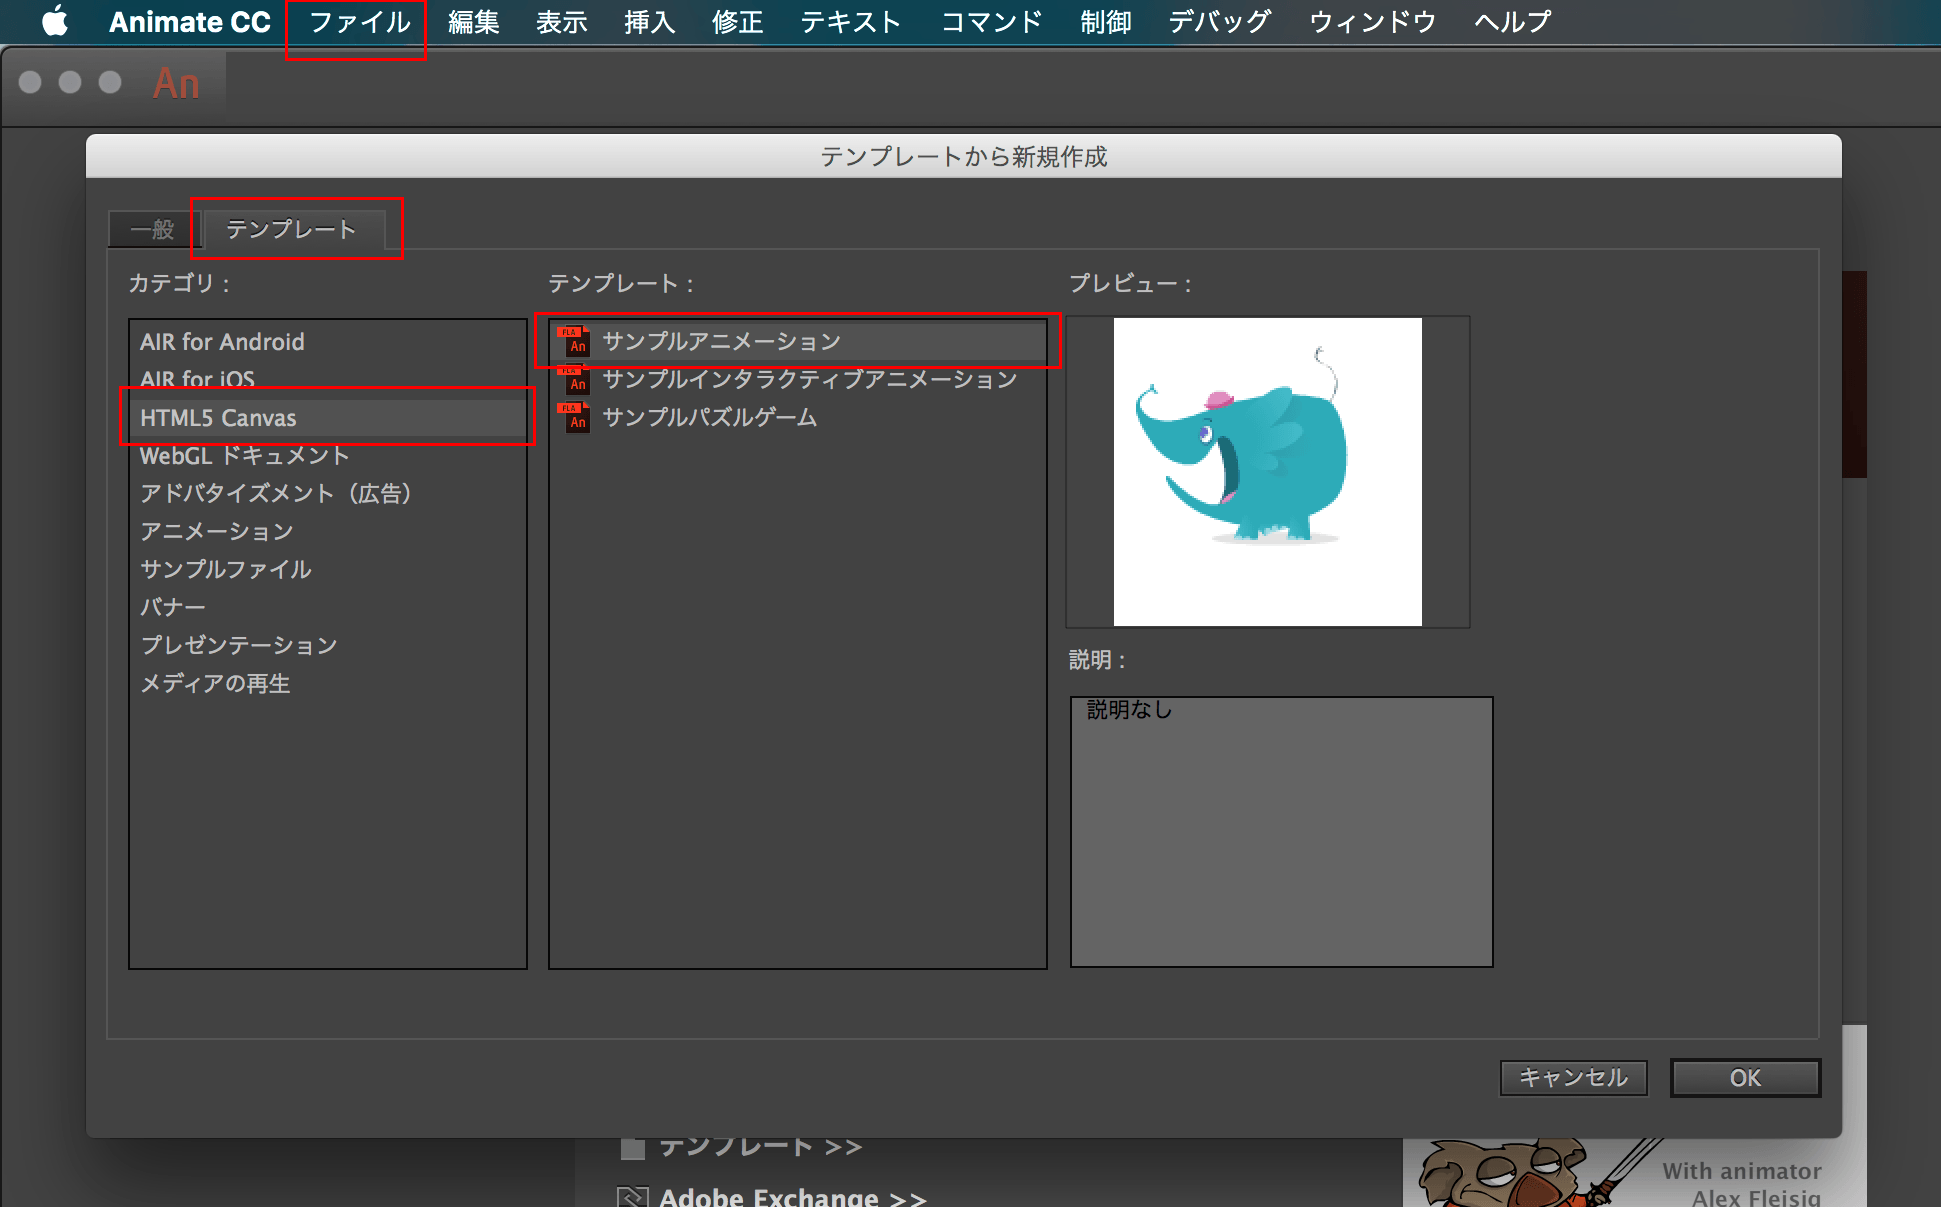Image resolution: width=1941 pixels, height=1207 pixels.
Task: Click the Adobe Exchange icon in the start screen
Action: tap(632, 1196)
